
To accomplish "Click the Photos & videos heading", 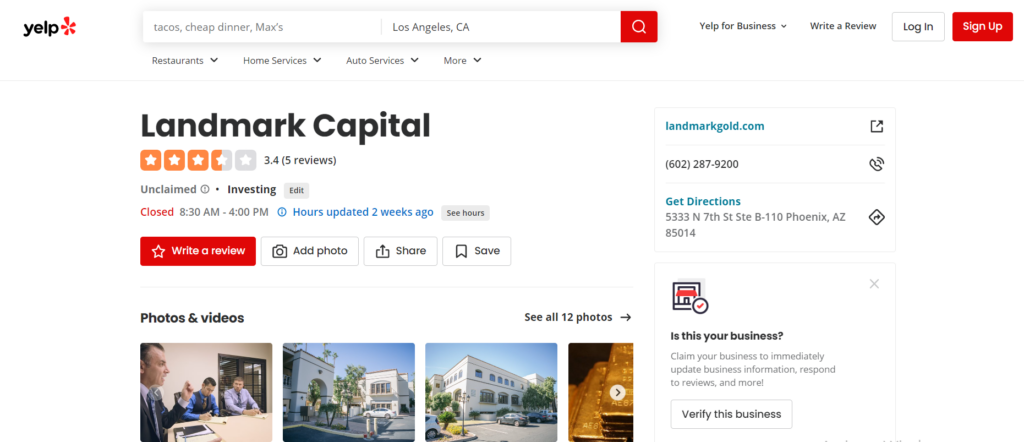I will pos(192,318).
